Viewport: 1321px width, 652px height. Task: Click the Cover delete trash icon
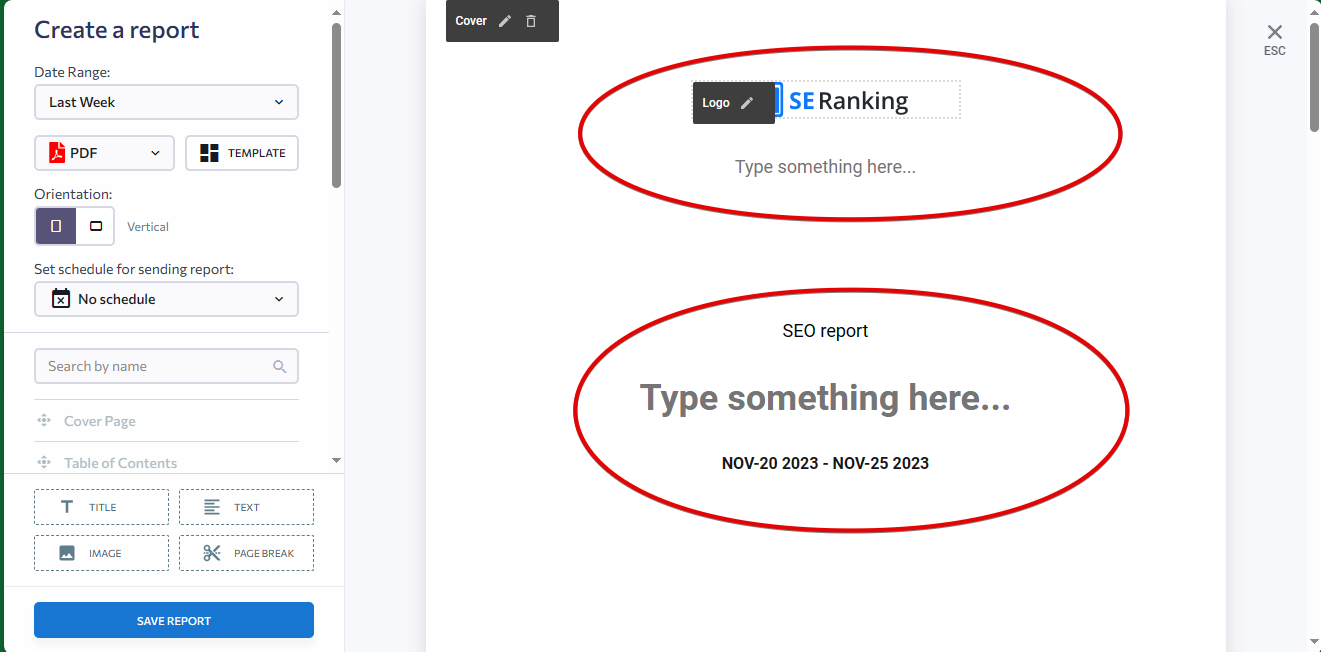pos(531,21)
